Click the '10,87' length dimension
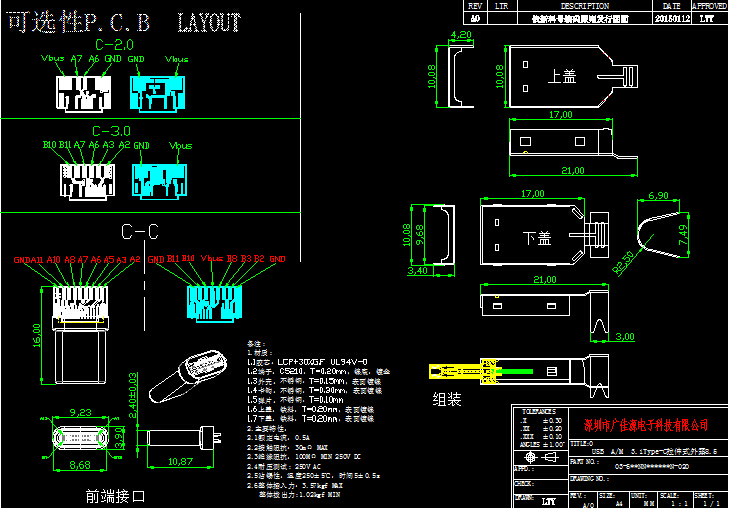 [x=180, y=462]
